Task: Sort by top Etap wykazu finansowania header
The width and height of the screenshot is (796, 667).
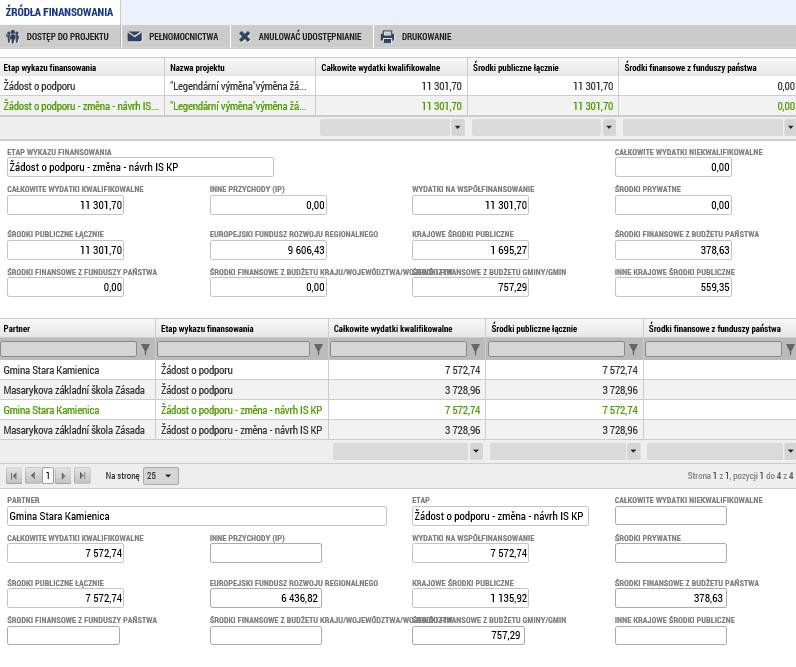Action: coord(82,68)
